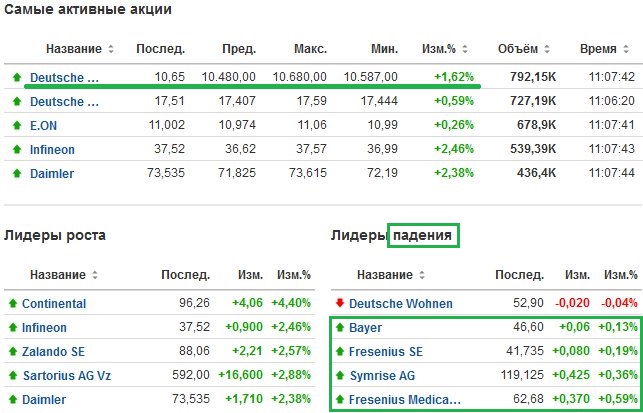
Task: Open Infineon in most active stocks
Action: 52,150
